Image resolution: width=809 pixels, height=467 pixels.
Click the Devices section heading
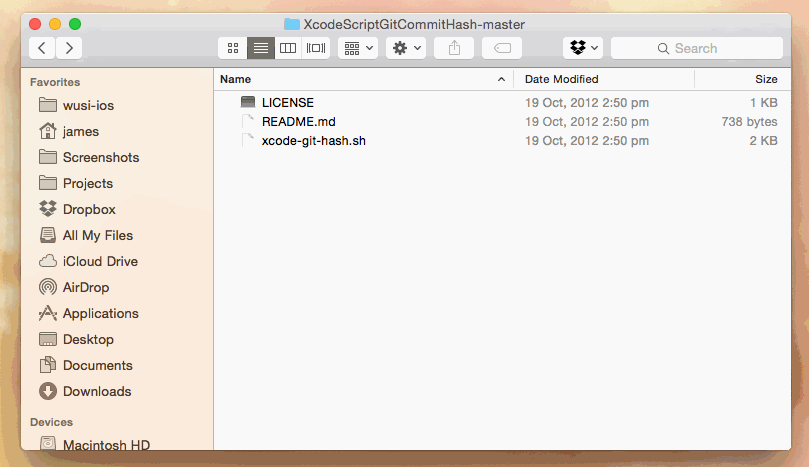pos(52,422)
